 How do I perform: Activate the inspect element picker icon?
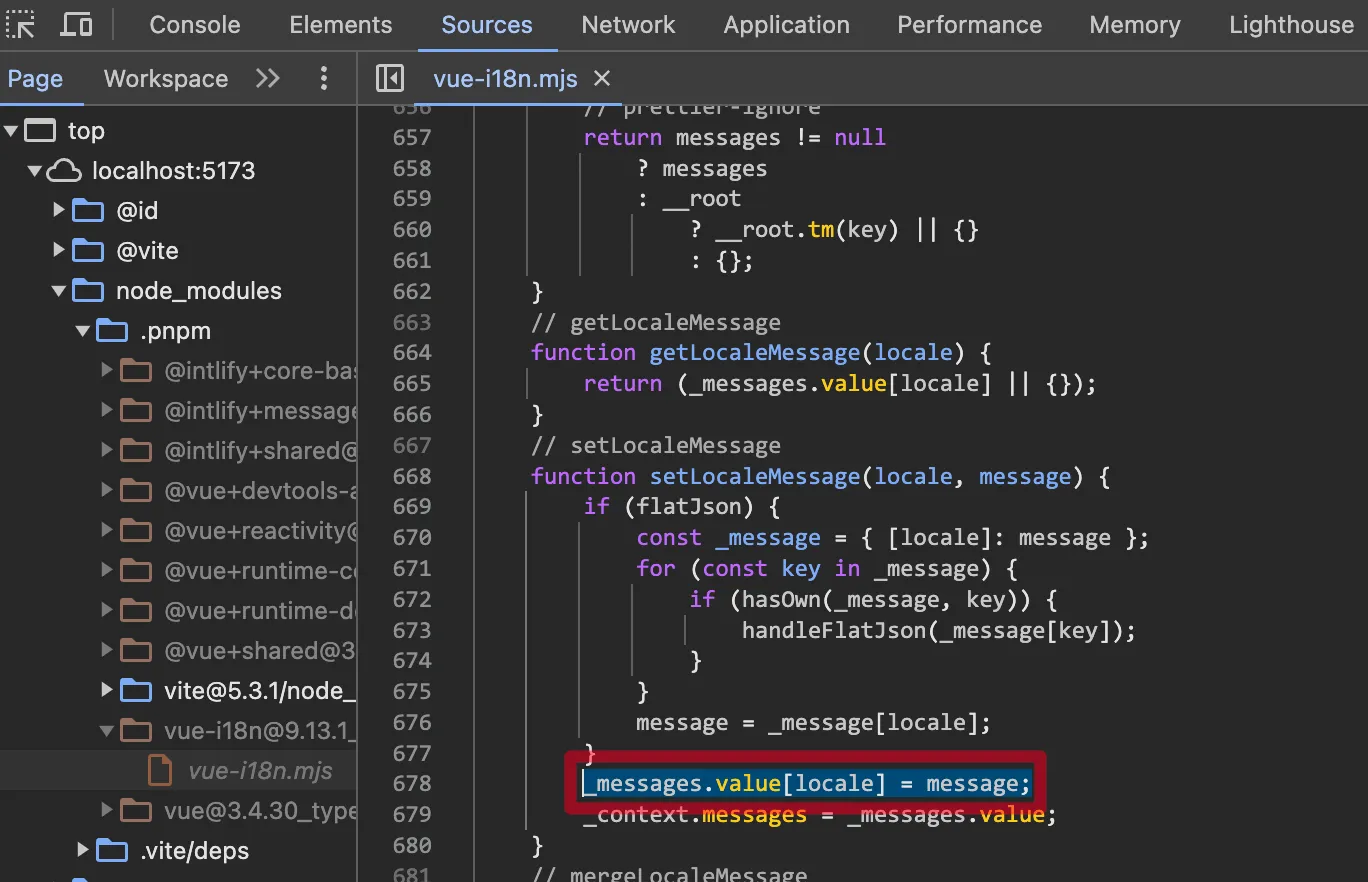click(21, 24)
